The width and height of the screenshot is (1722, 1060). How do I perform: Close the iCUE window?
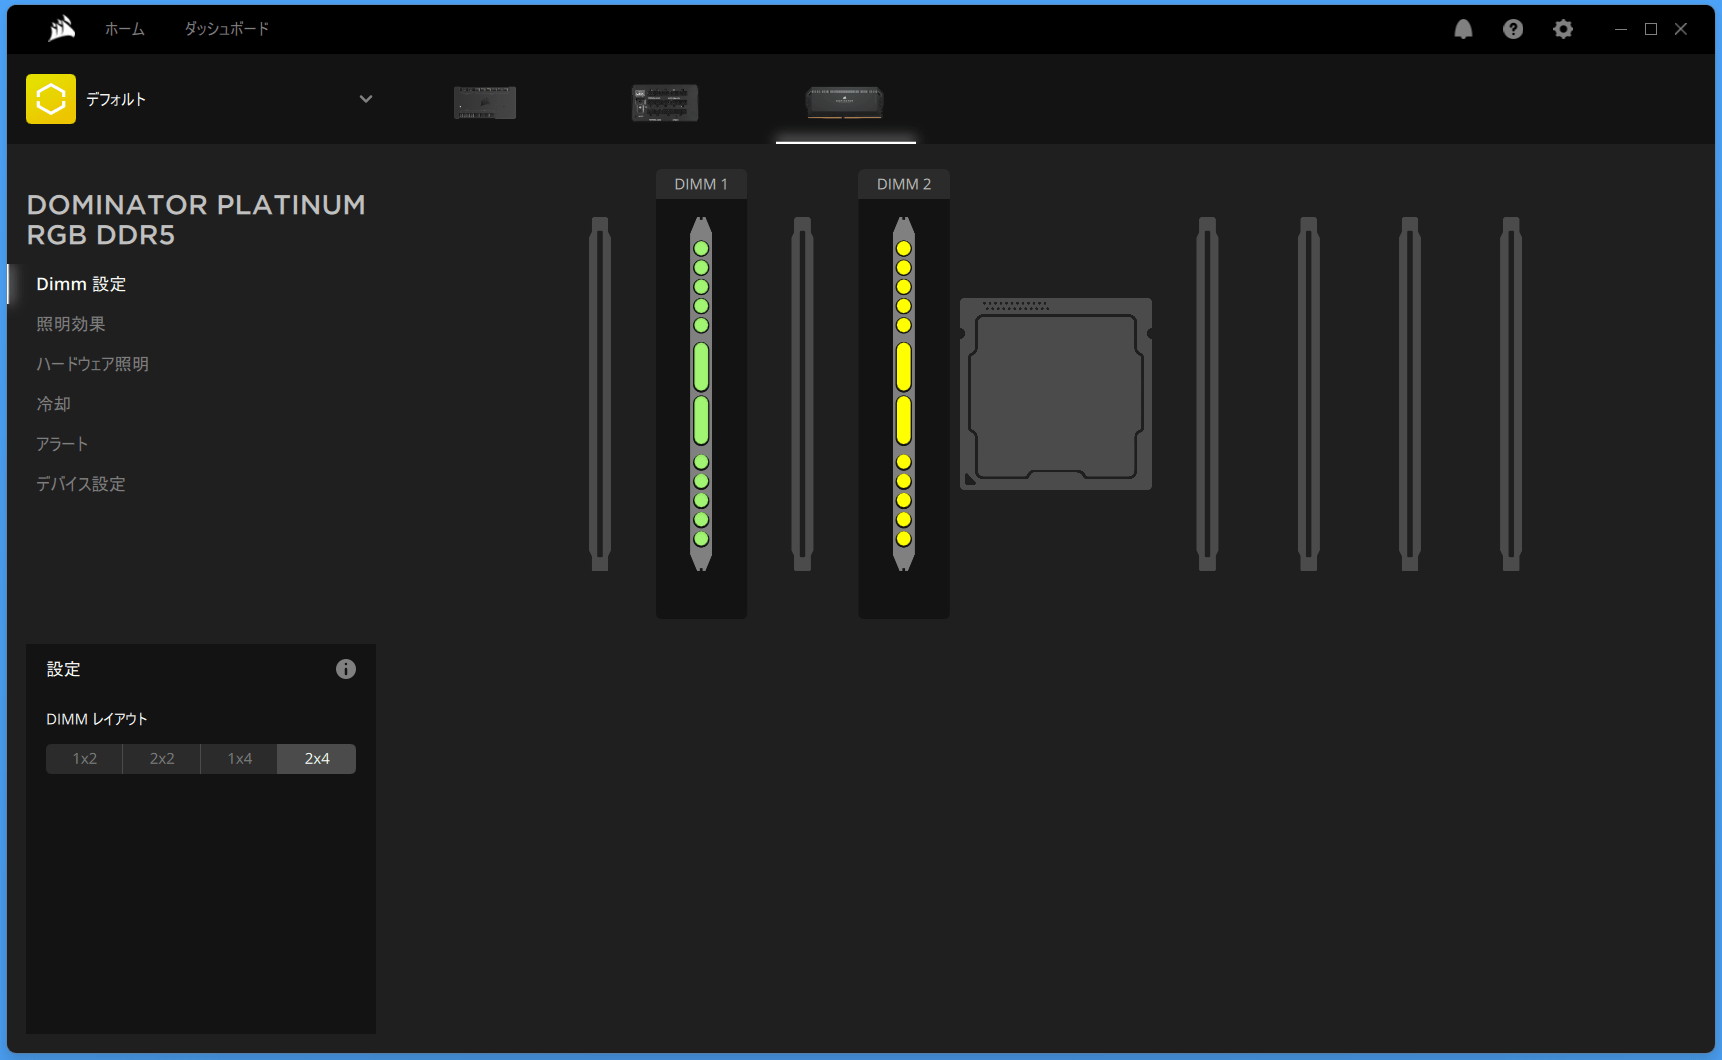click(1681, 29)
